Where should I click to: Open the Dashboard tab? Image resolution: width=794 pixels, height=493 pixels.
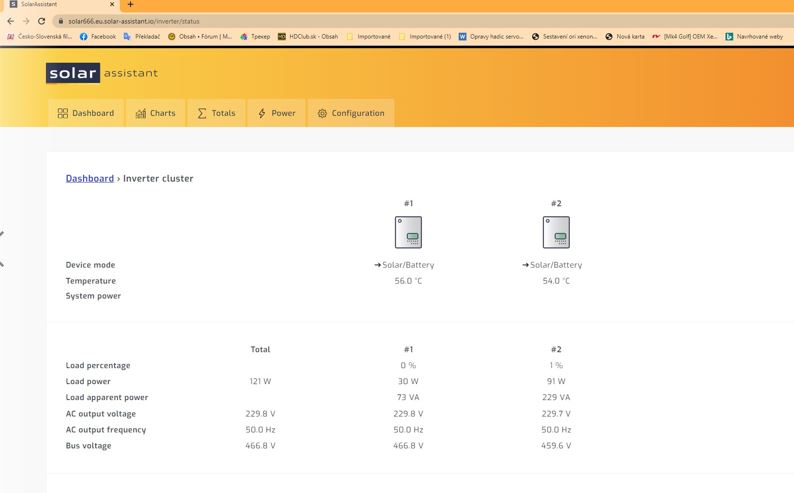point(85,113)
